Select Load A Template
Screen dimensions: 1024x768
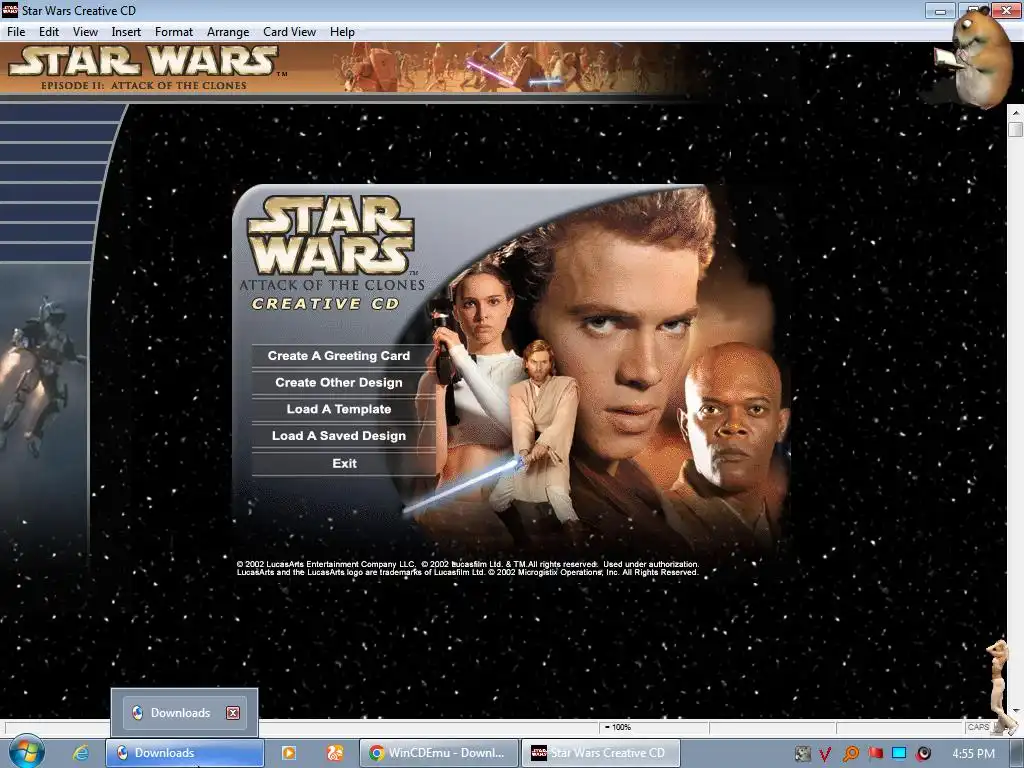tap(344, 409)
